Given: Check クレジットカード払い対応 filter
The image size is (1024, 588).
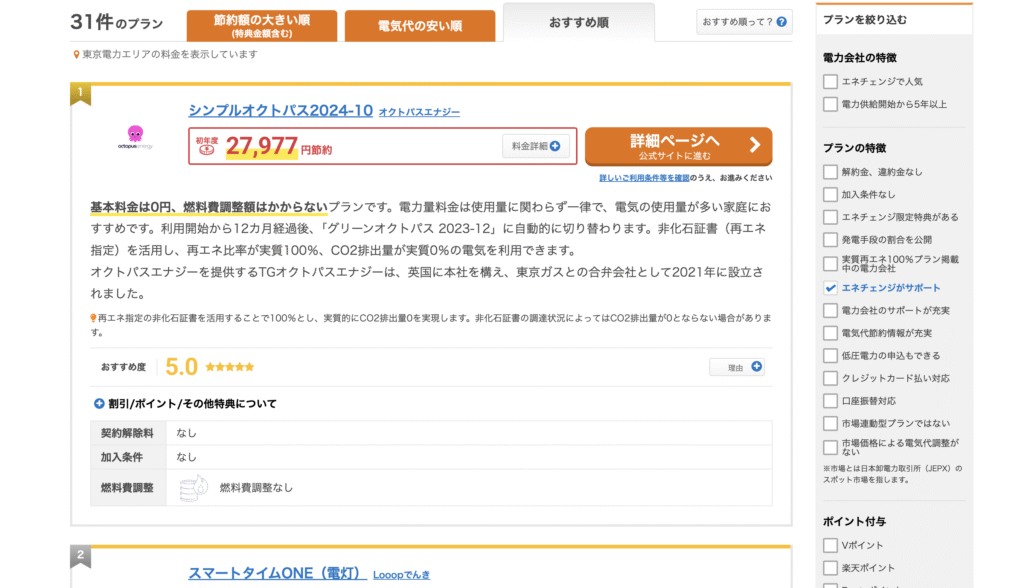Looking at the screenshot, I should [x=830, y=378].
